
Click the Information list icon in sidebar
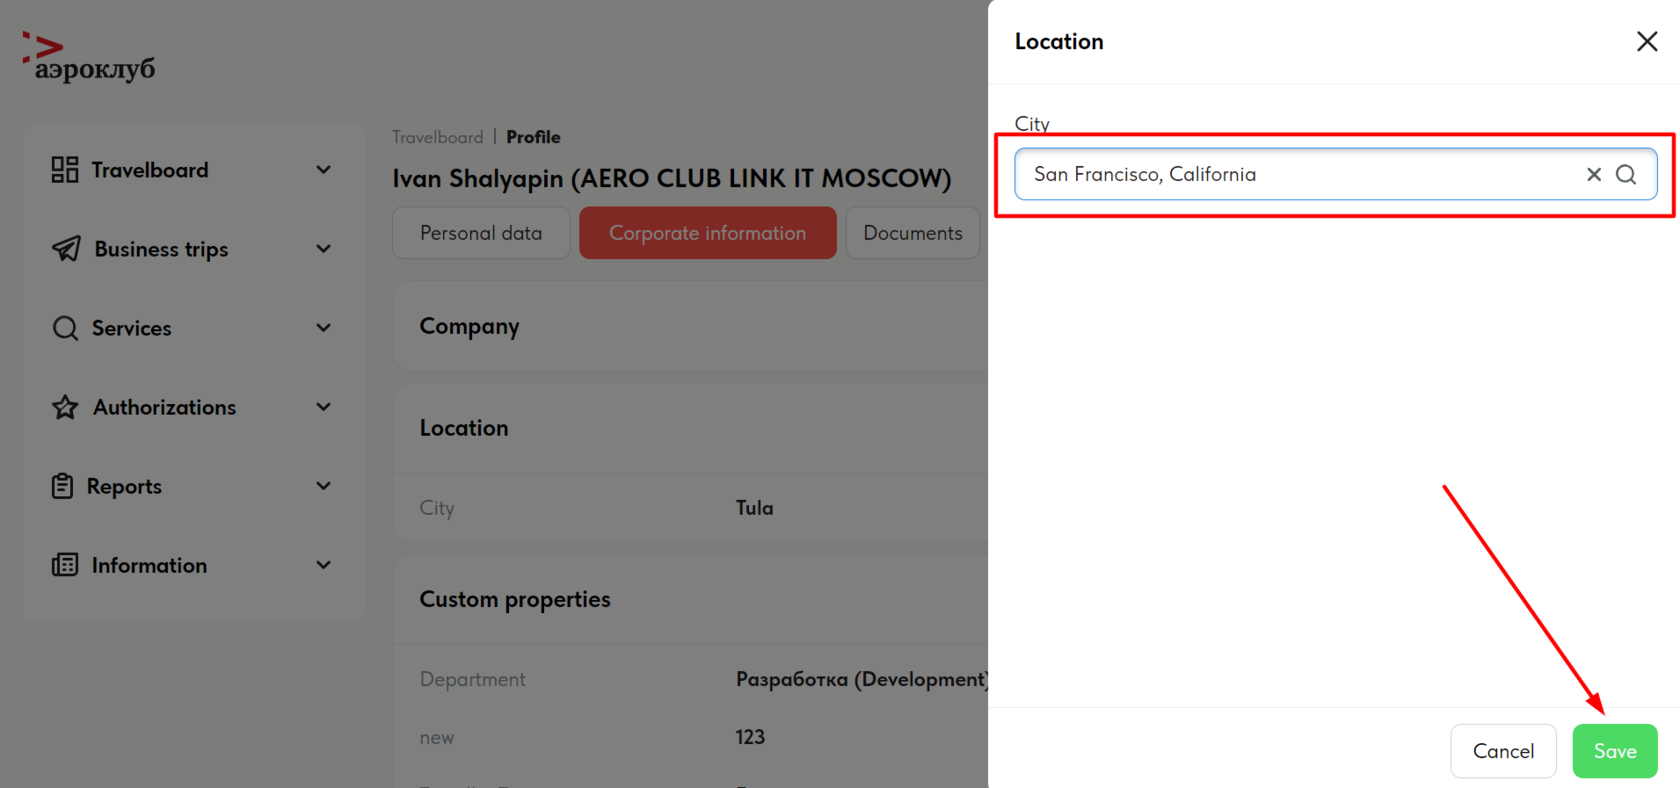65,565
